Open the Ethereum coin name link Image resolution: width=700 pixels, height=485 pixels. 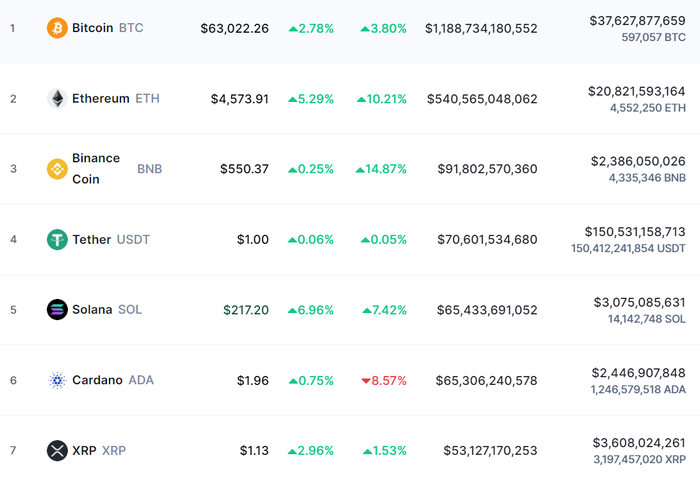101,99
